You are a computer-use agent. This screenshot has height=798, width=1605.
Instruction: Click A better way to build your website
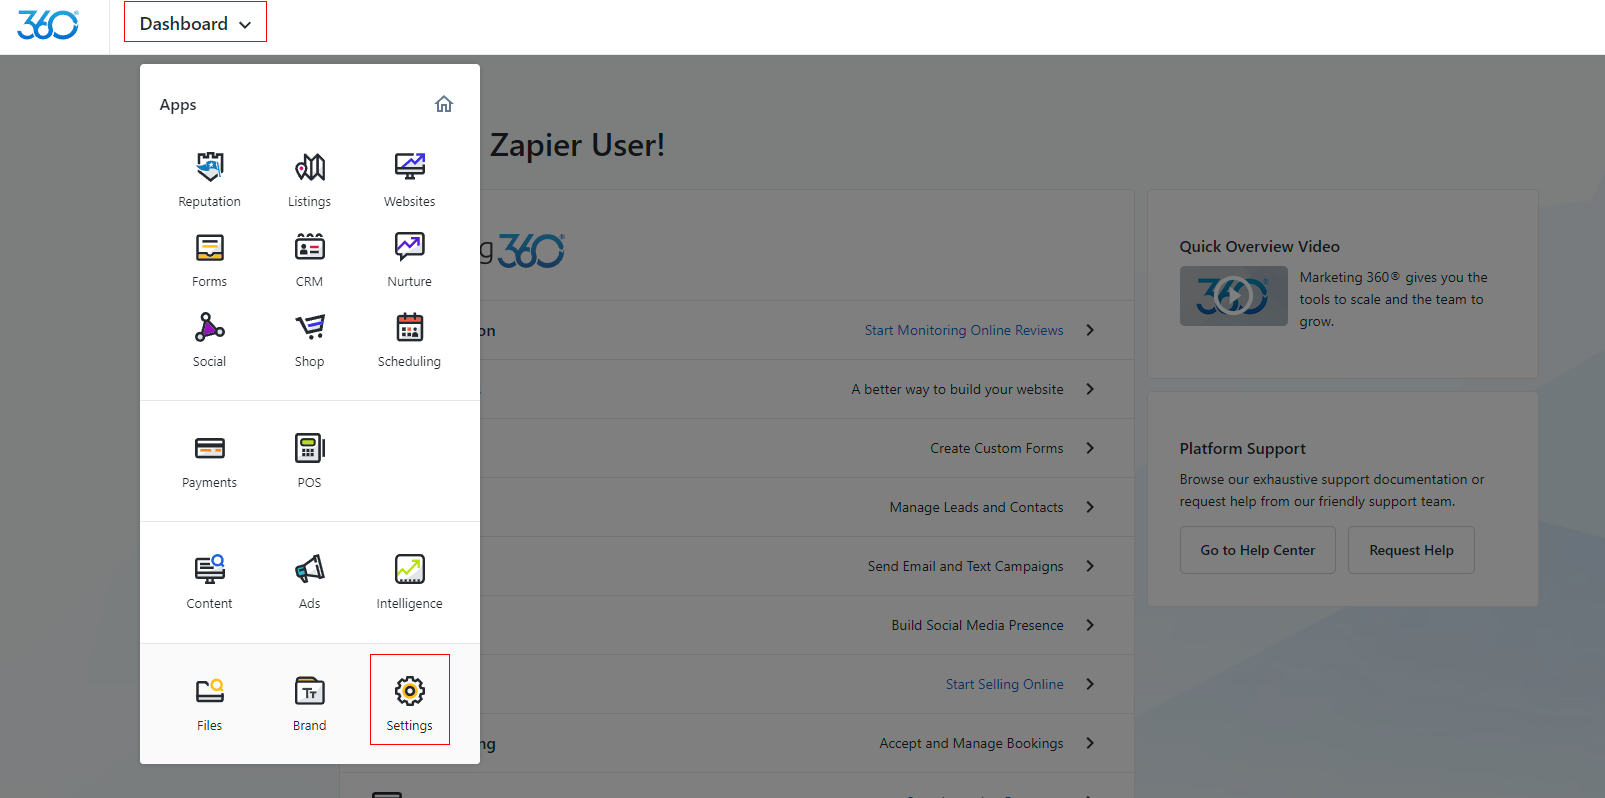[957, 389]
